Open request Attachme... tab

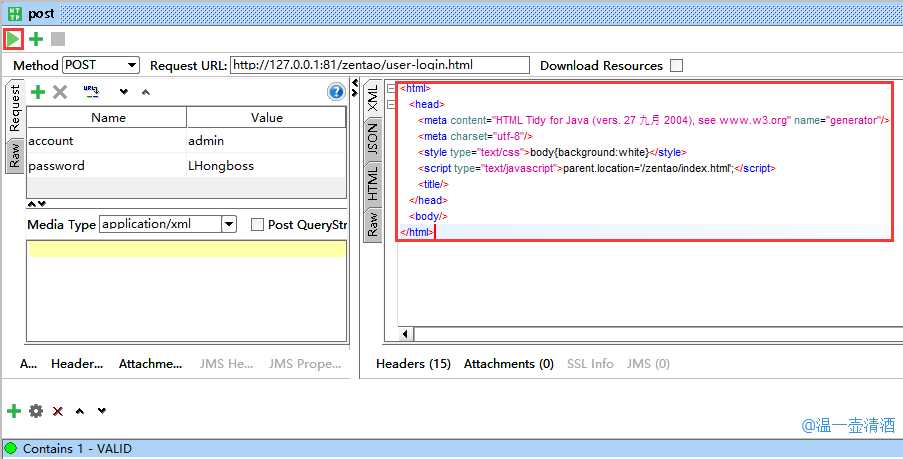[151, 364]
